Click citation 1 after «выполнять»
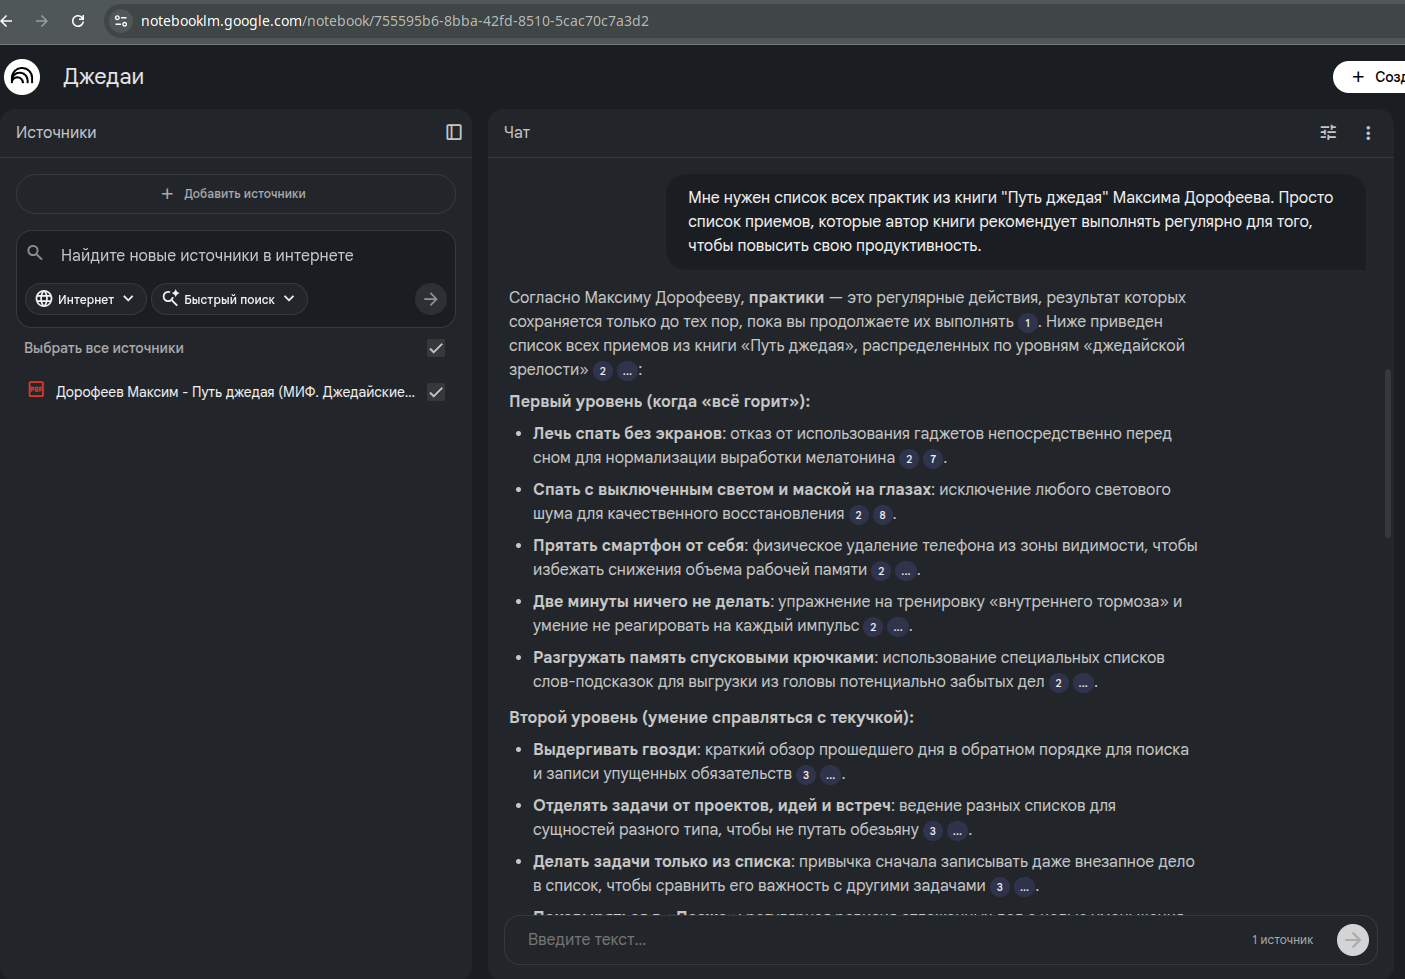This screenshot has height=979, width=1405. click(1027, 323)
